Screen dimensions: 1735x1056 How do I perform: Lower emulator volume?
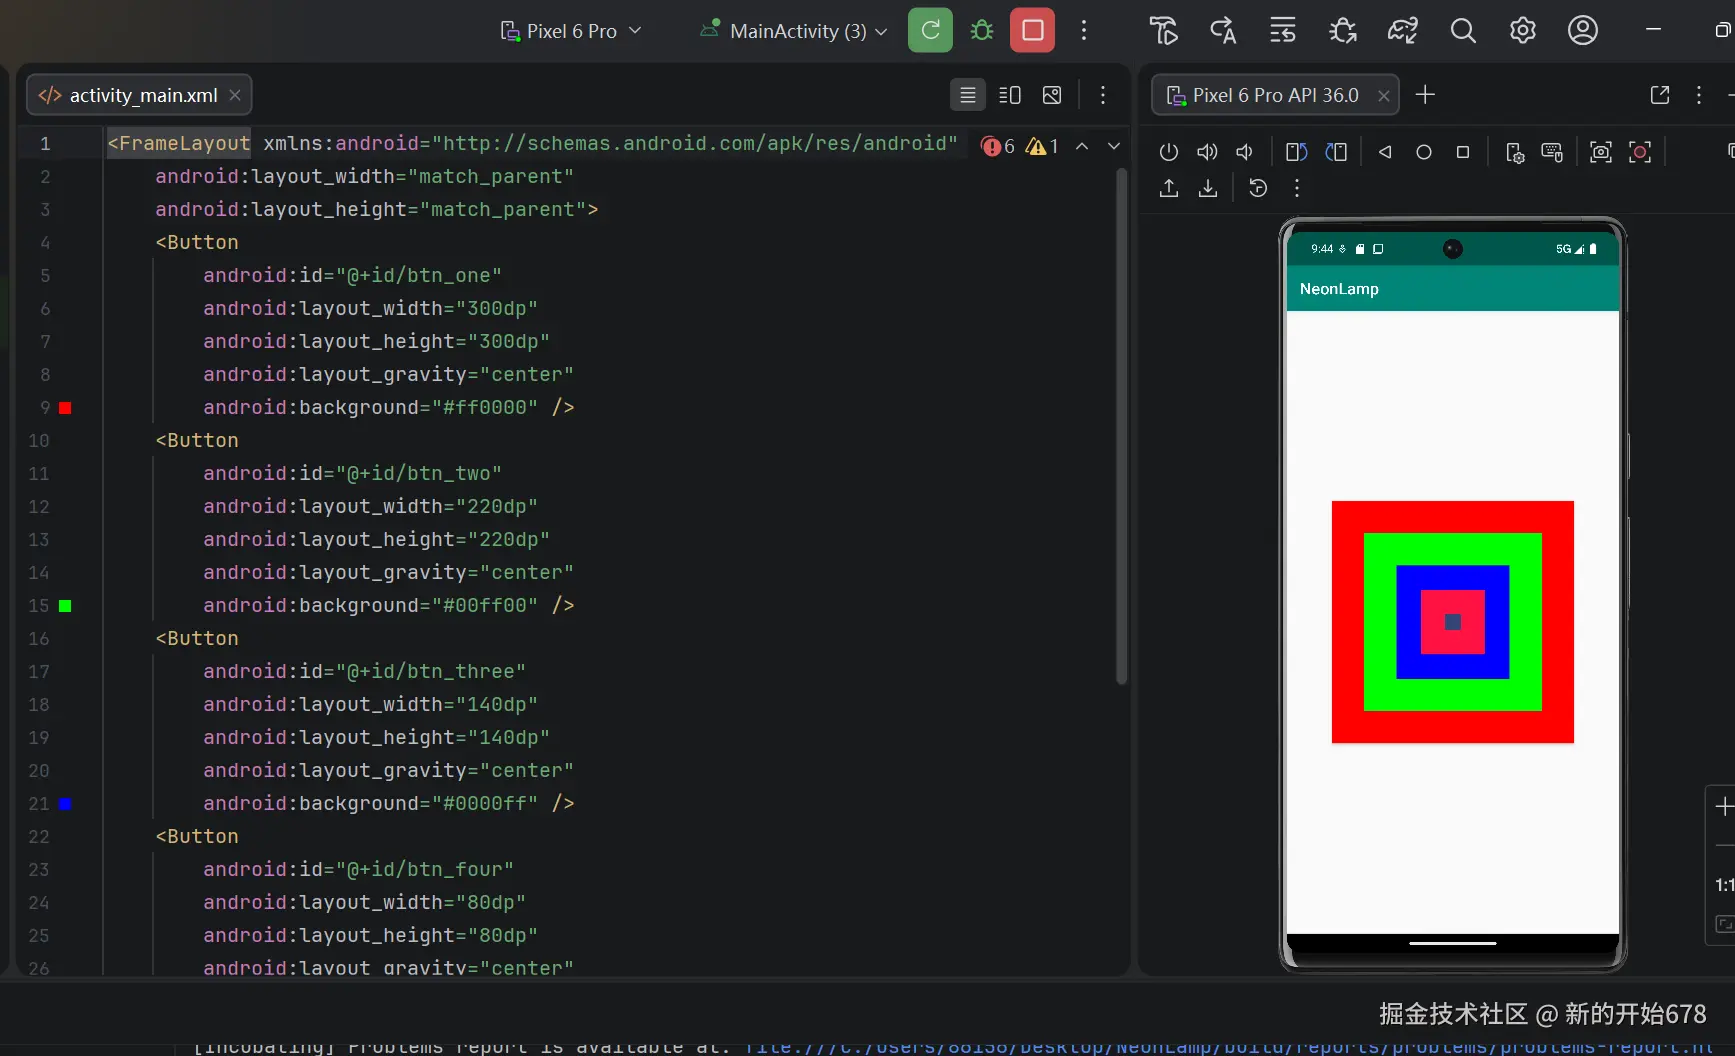[1245, 152]
